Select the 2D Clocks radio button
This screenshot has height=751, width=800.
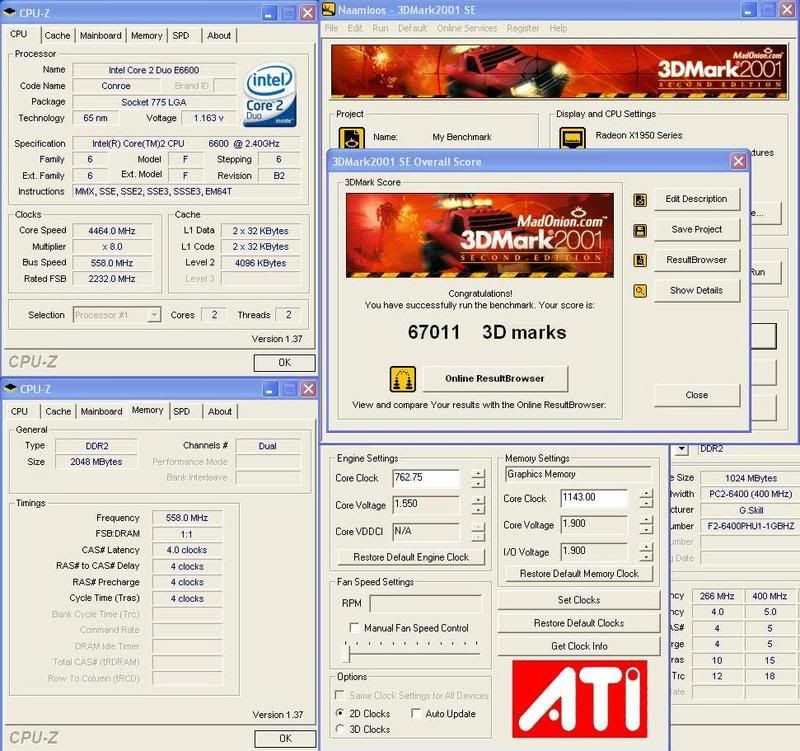(x=340, y=713)
